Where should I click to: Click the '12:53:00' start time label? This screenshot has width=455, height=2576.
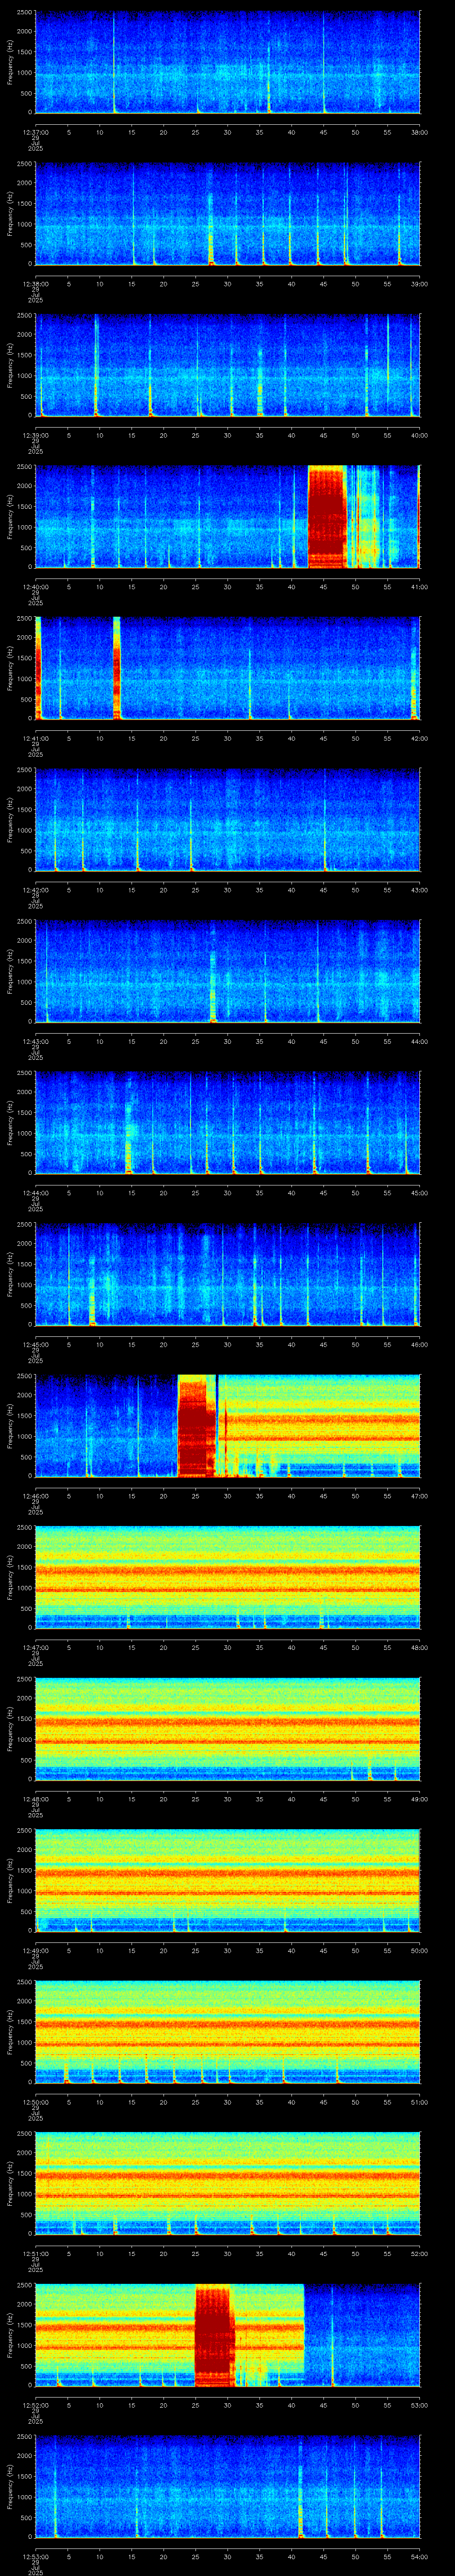click(35, 2556)
